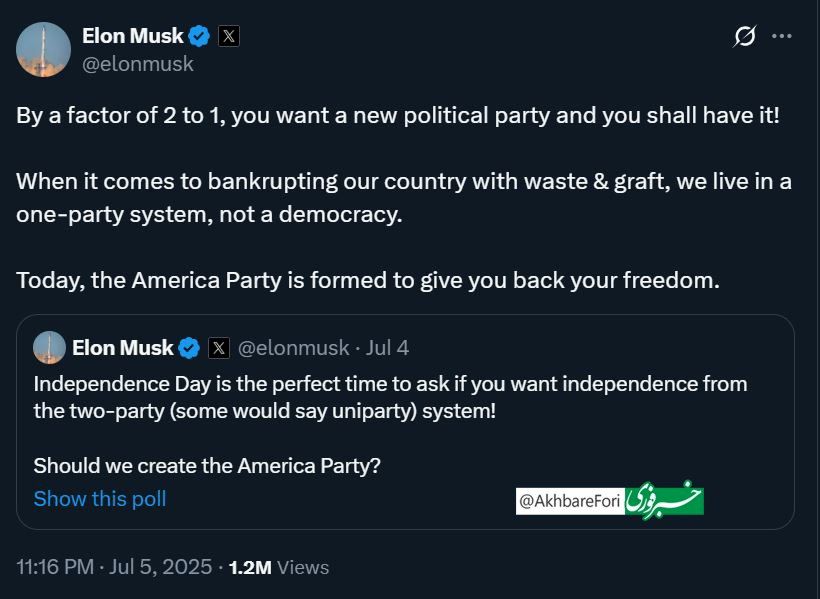Click the @AkhbareFori watermark label
The width and height of the screenshot is (820, 599).
[570, 502]
